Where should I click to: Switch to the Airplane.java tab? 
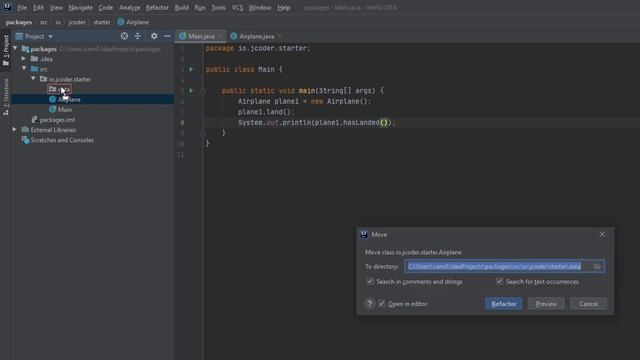(256, 36)
